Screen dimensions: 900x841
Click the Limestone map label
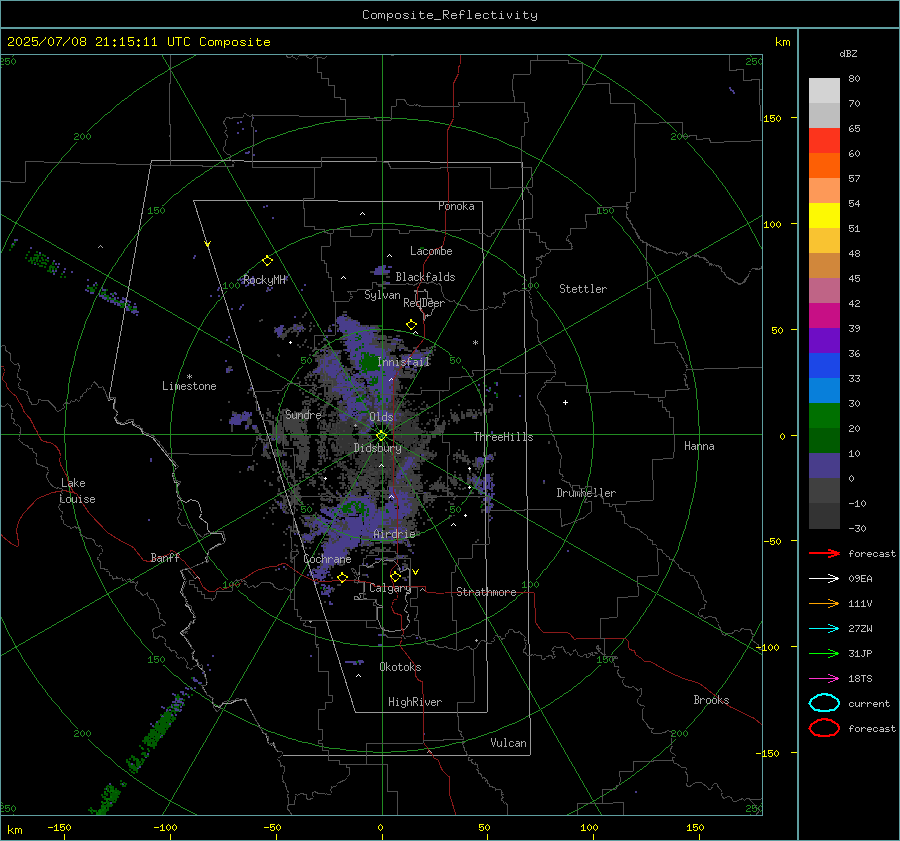189,386
